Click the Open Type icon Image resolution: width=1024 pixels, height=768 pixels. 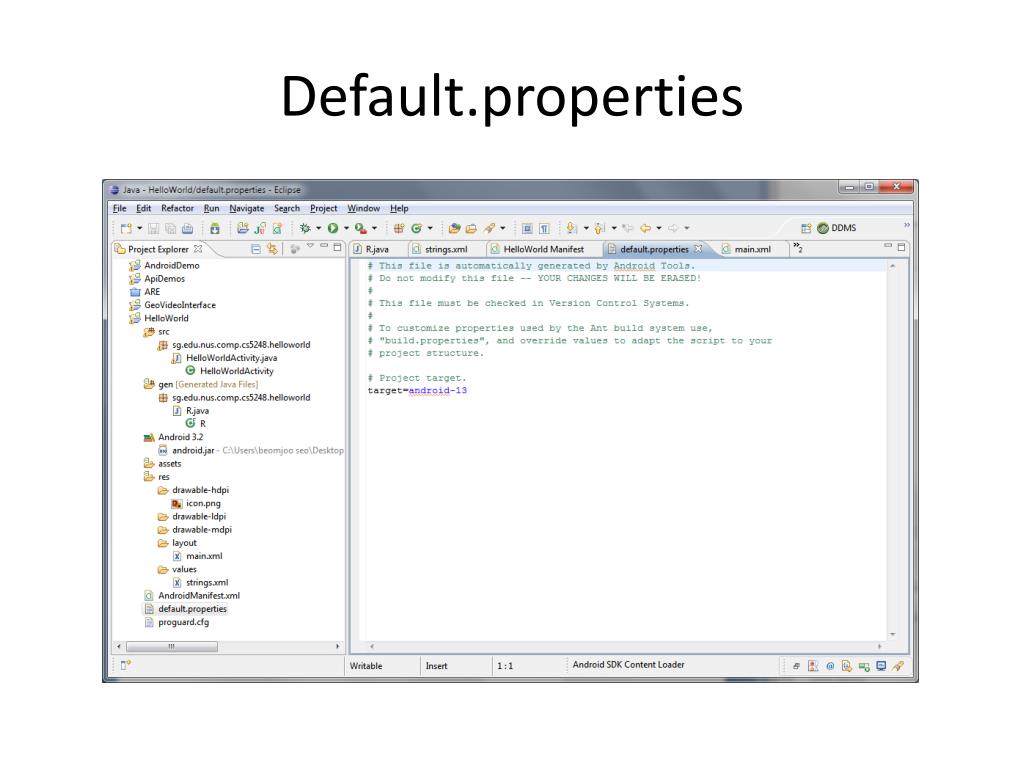coord(455,228)
